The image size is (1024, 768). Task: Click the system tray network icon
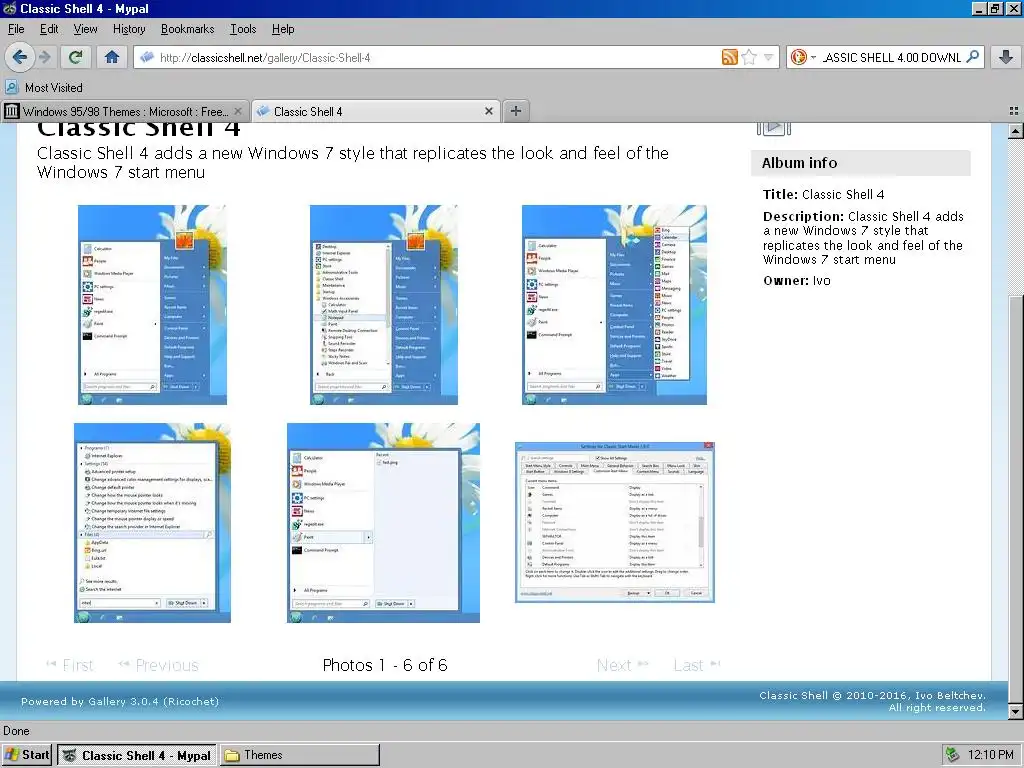pyautogui.click(x=953, y=755)
